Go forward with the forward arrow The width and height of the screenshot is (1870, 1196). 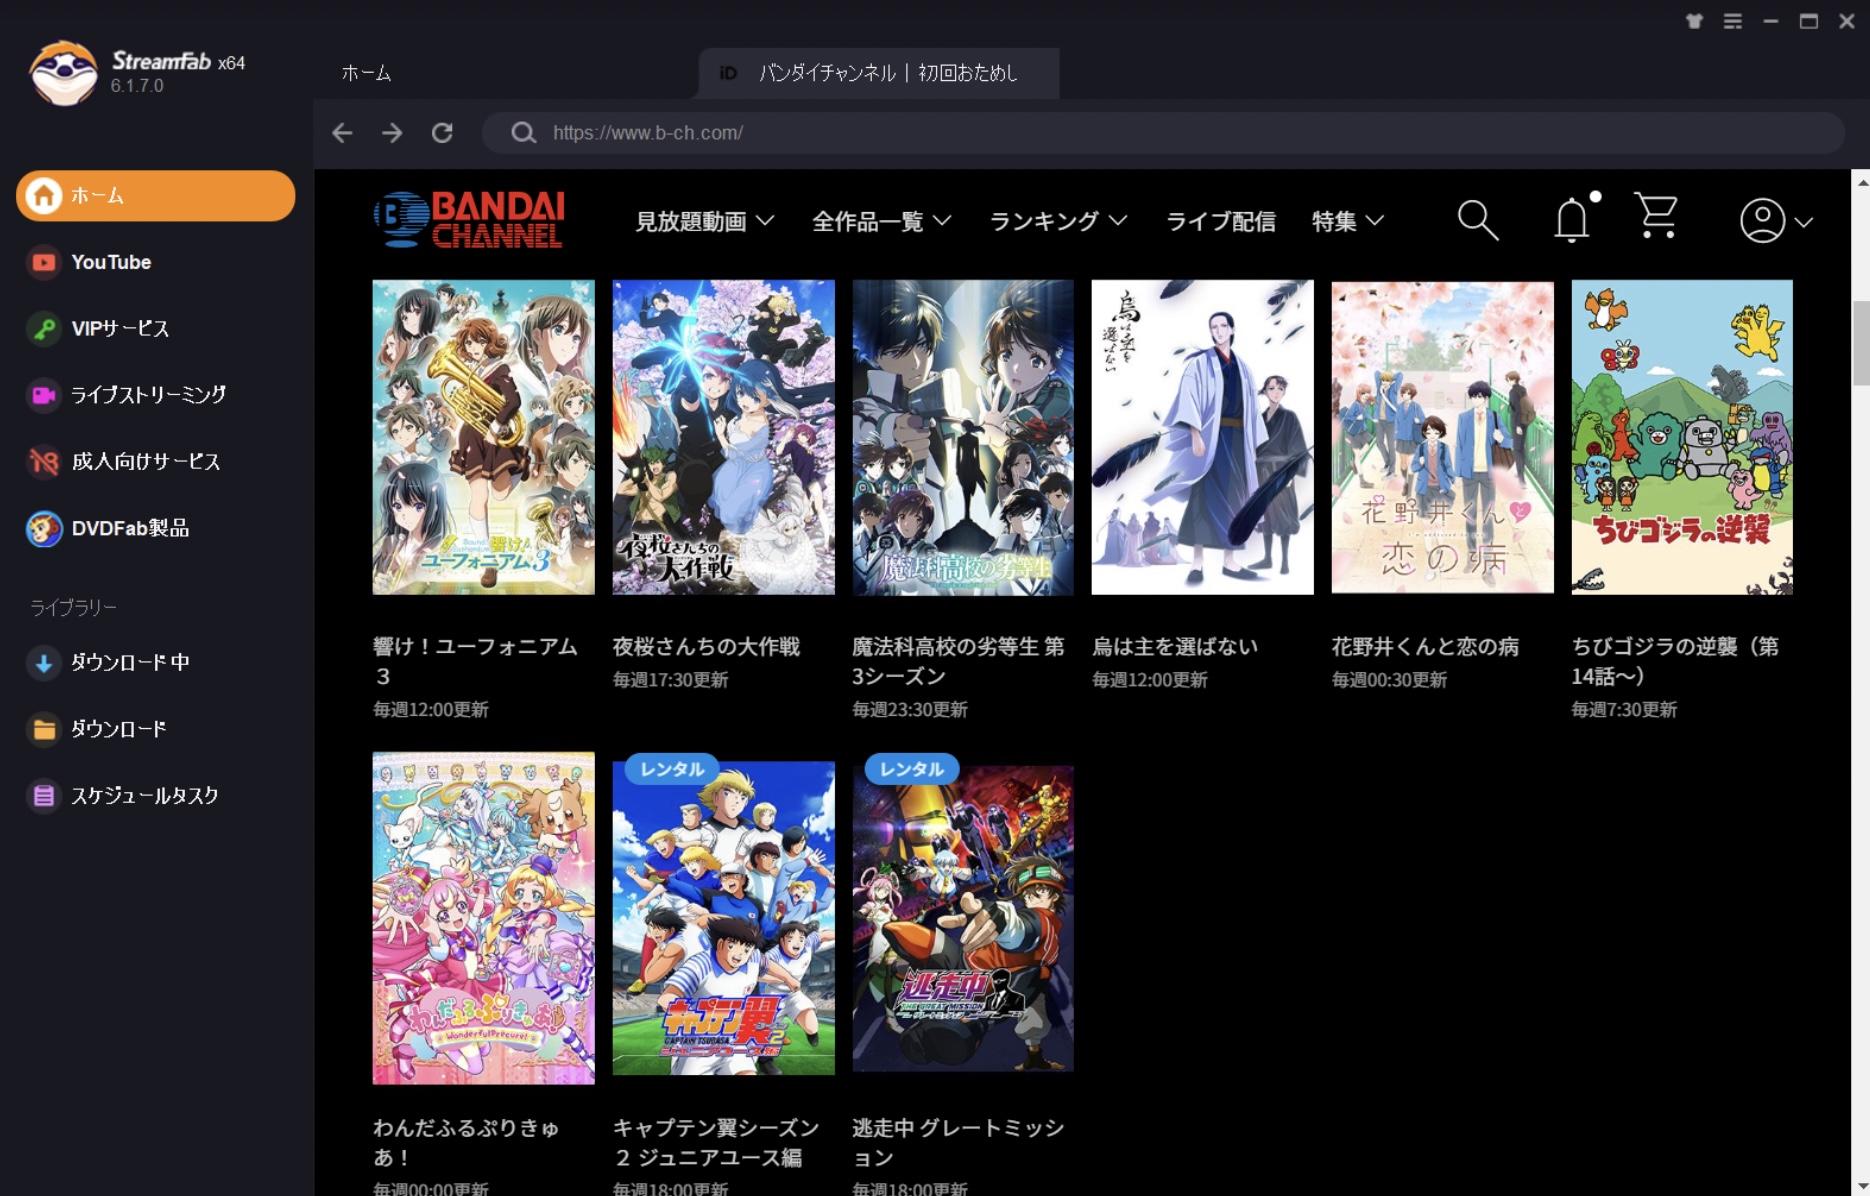click(392, 133)
